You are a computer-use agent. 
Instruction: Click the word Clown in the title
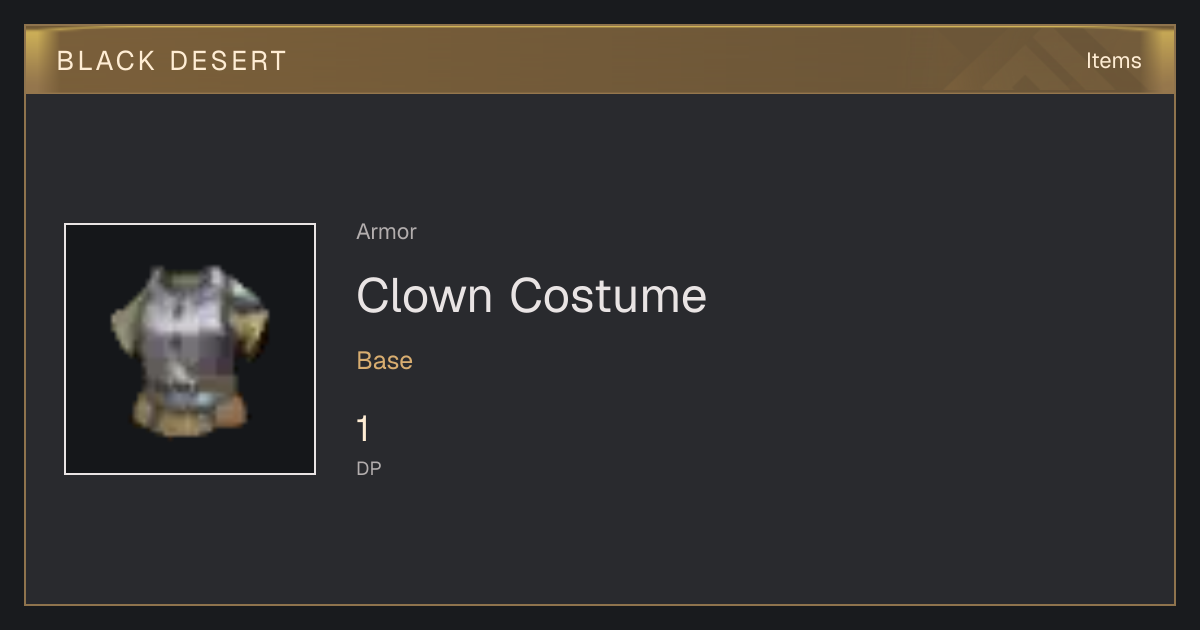point(425,296)
